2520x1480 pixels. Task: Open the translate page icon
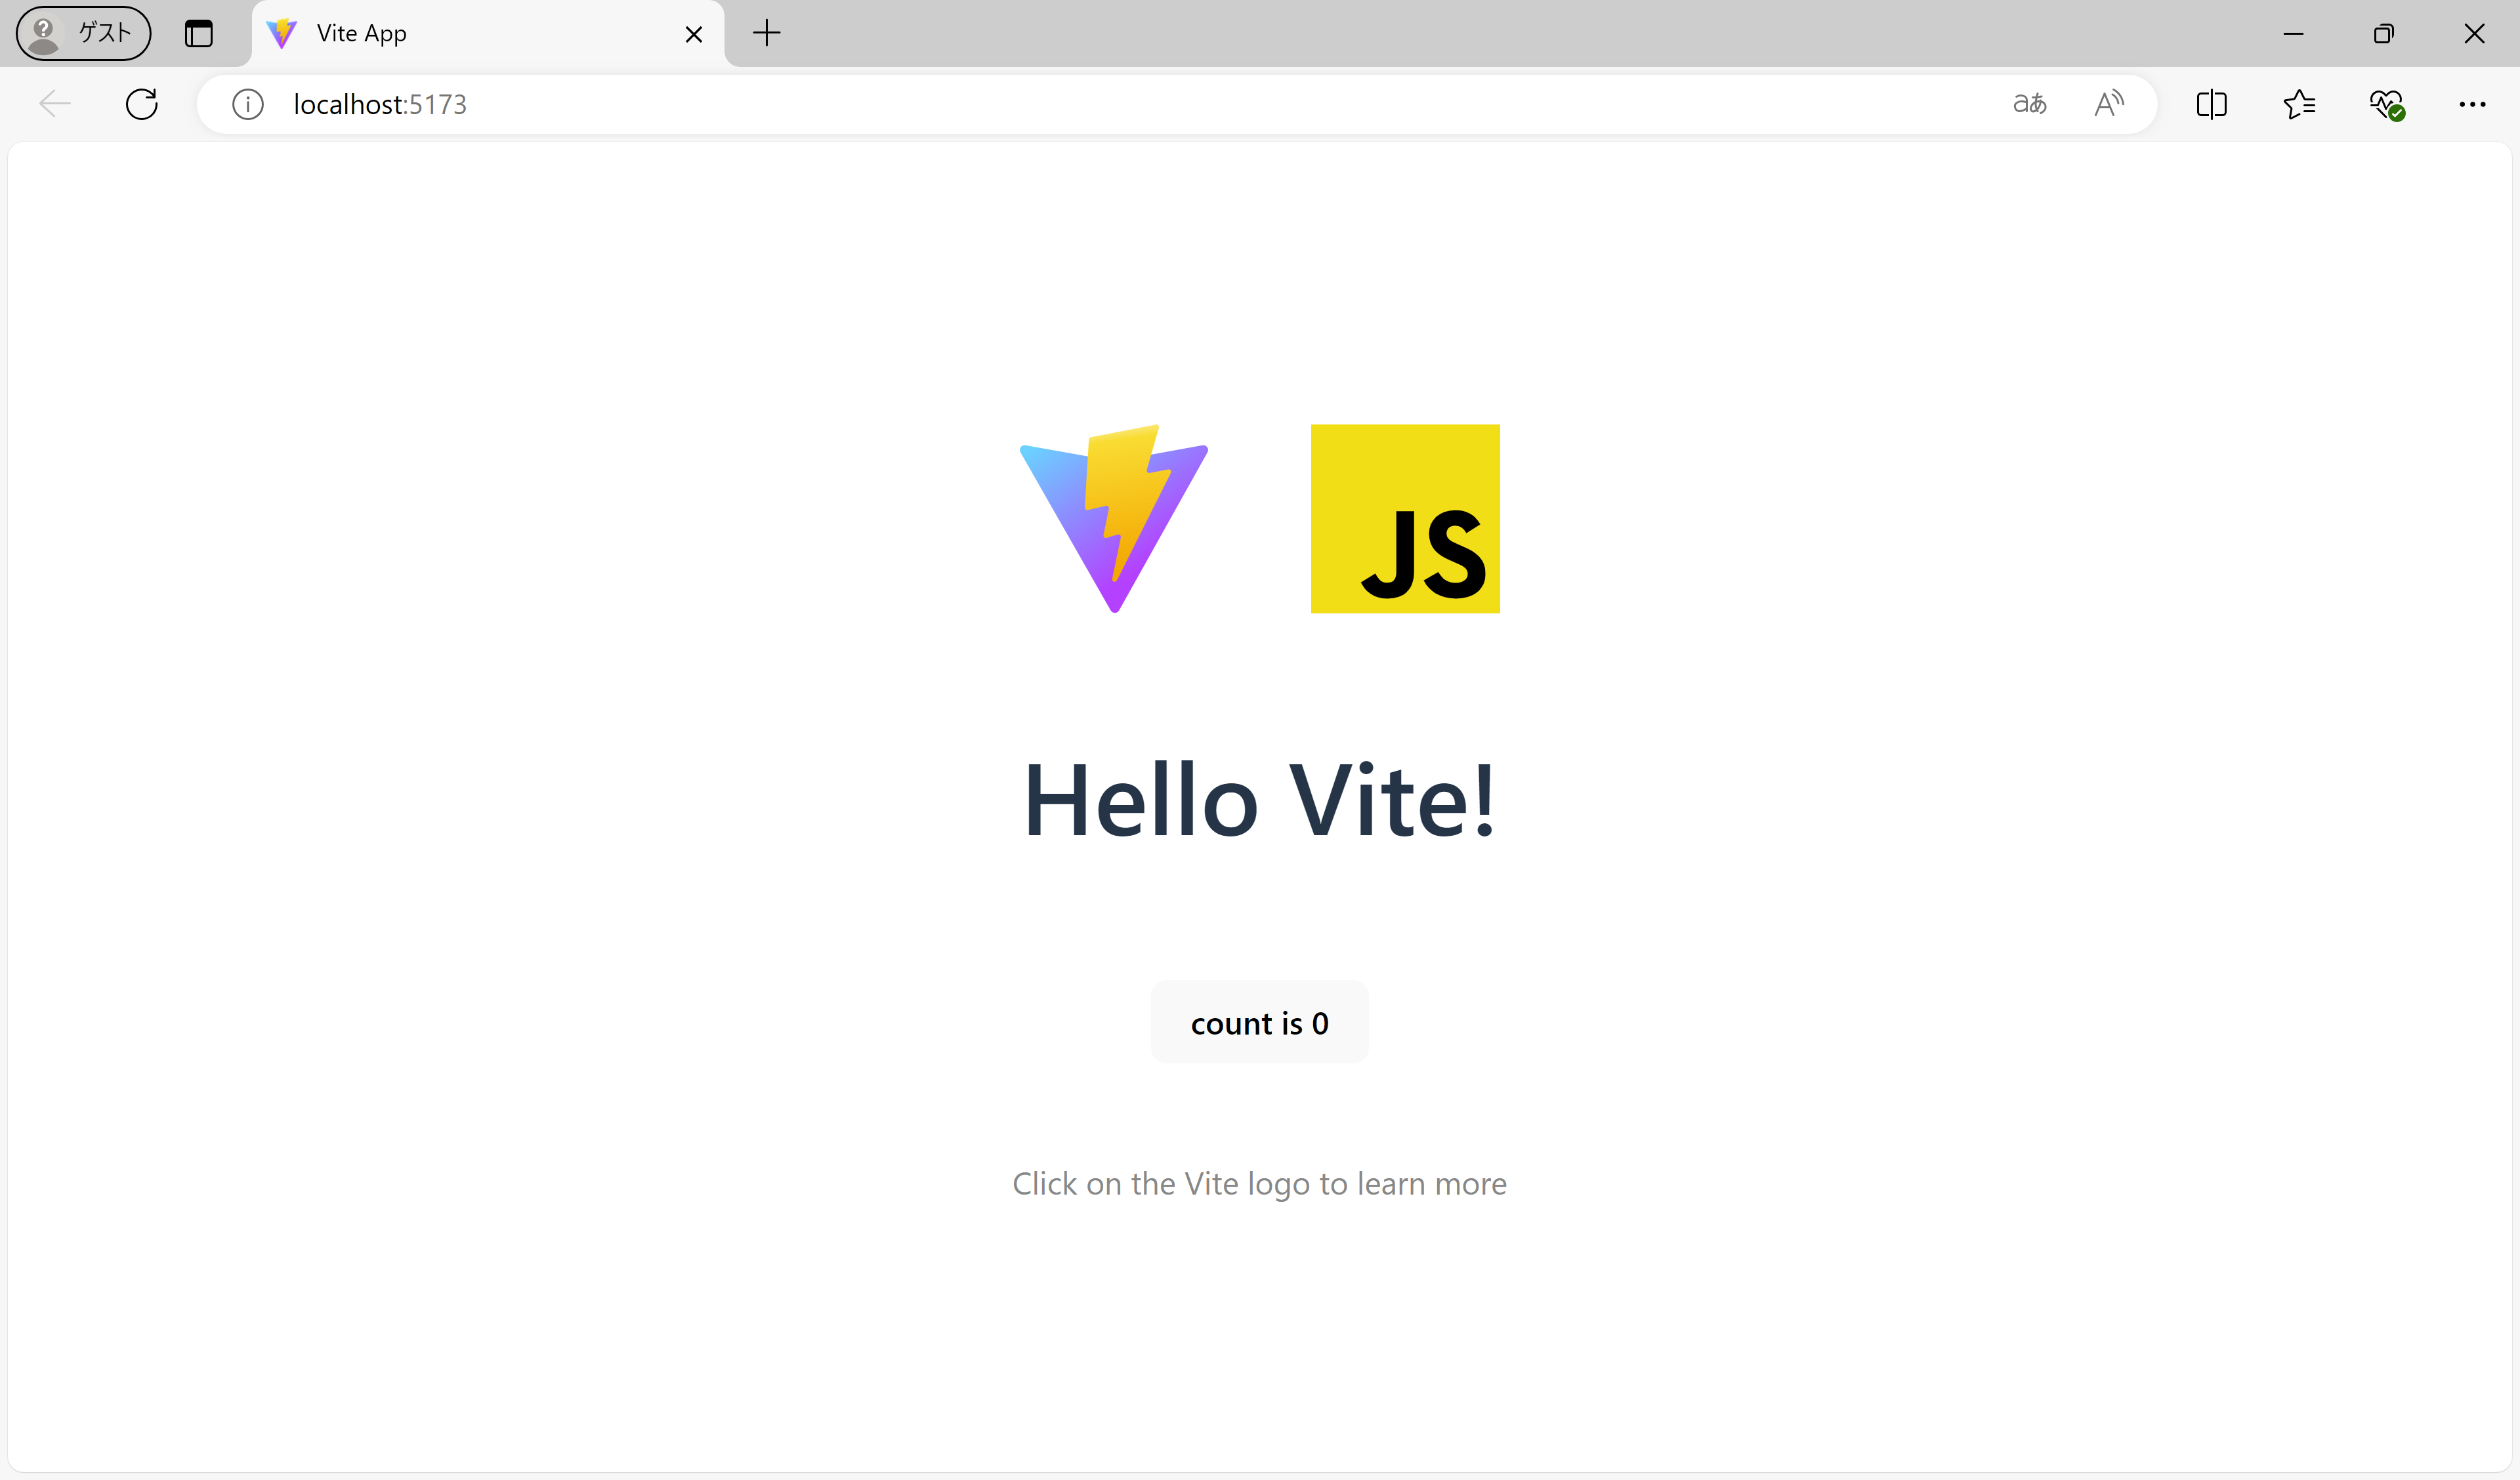(2030, 104)
